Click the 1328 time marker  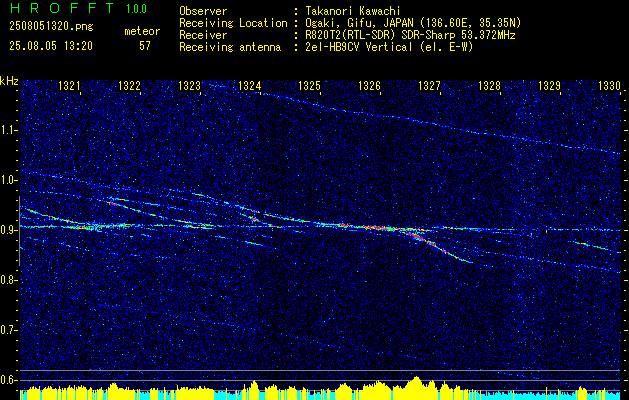[489, 86]
